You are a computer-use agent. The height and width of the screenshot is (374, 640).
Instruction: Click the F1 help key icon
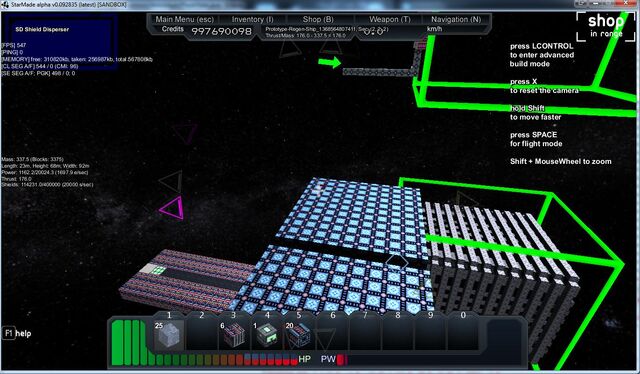tap(9, 333)
